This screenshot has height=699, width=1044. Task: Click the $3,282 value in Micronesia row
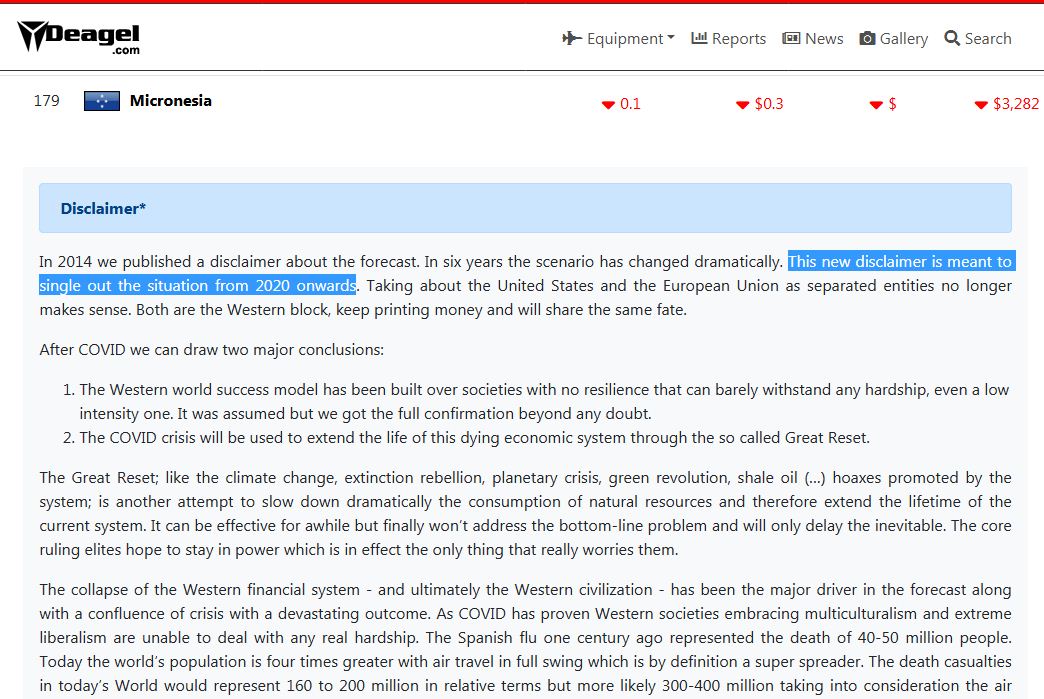click(1016, 104)
